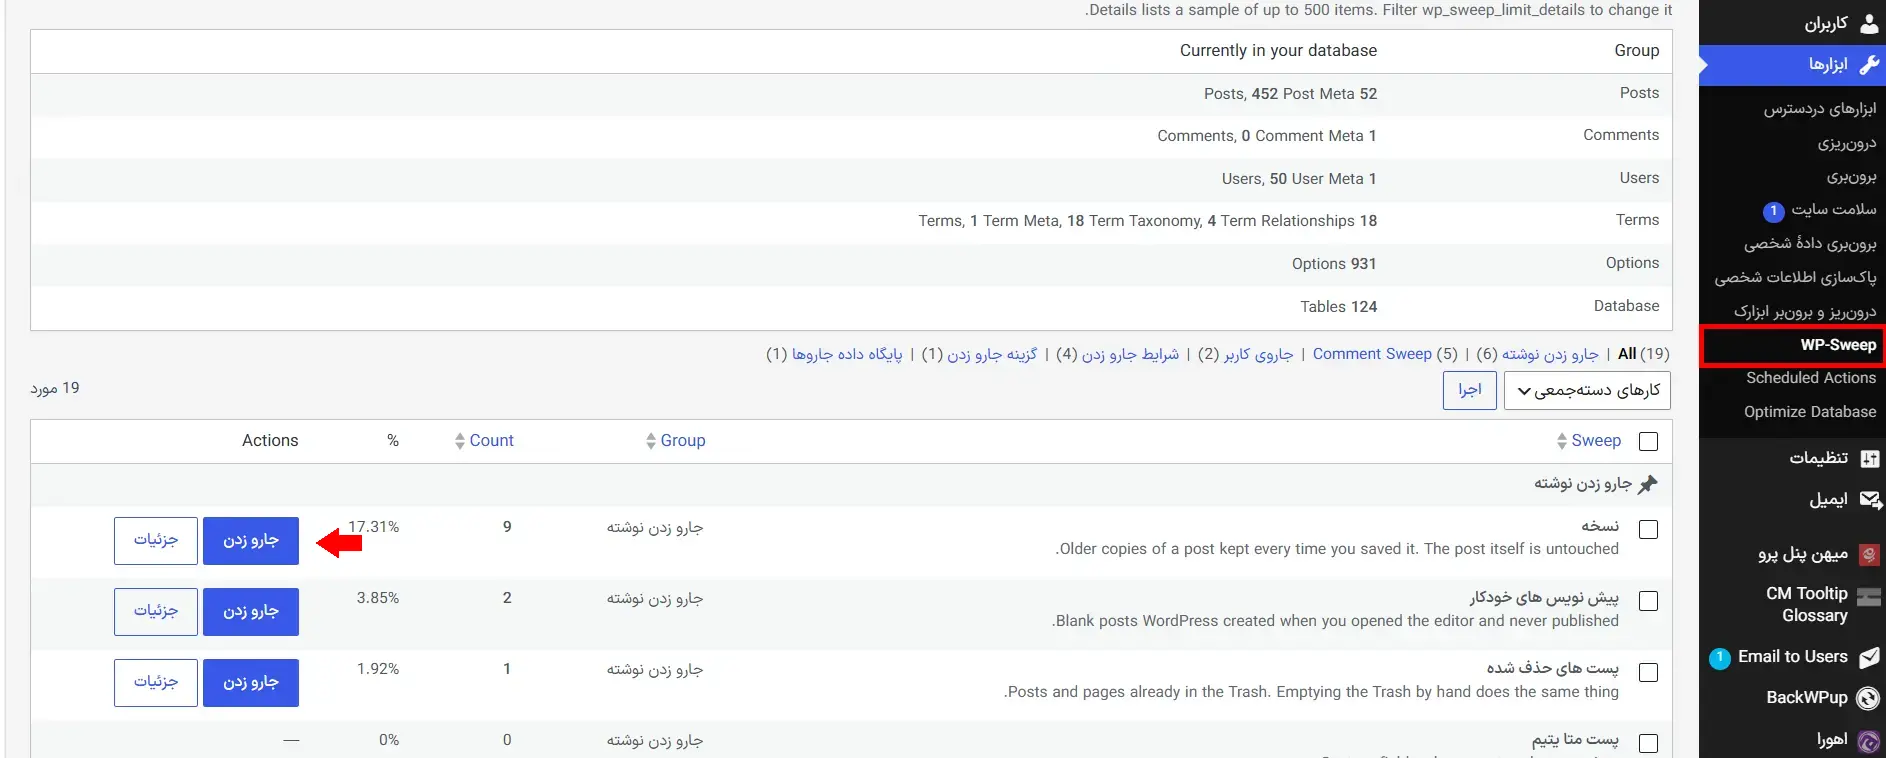Image resolution: width=1886 pixels, height=758 pixels.
Task: Open برون‌بری export menu item
Action: [1852, 177]
